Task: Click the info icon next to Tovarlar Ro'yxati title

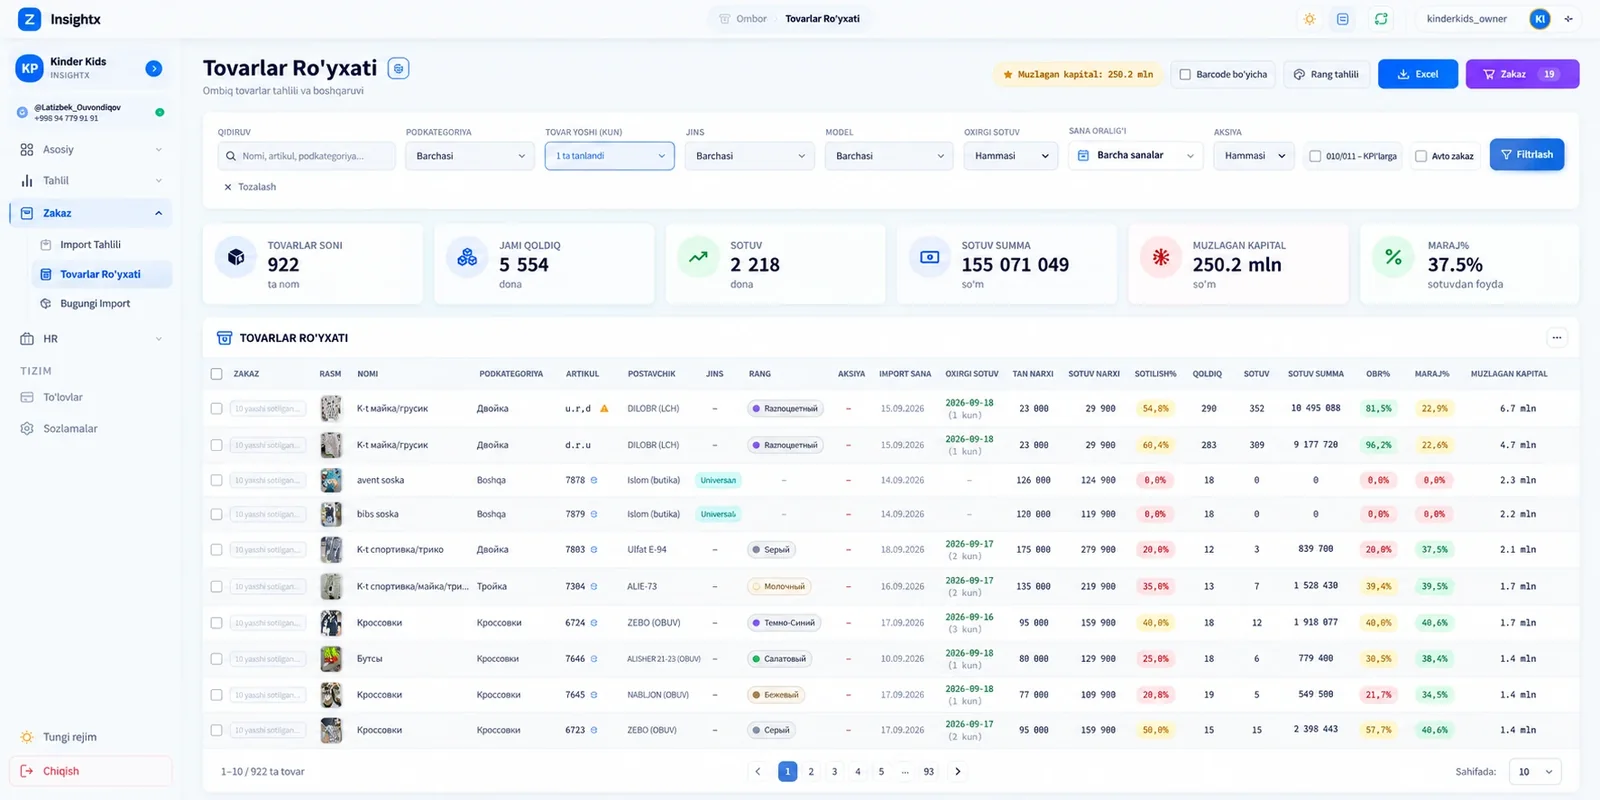Action: (398, 68)
